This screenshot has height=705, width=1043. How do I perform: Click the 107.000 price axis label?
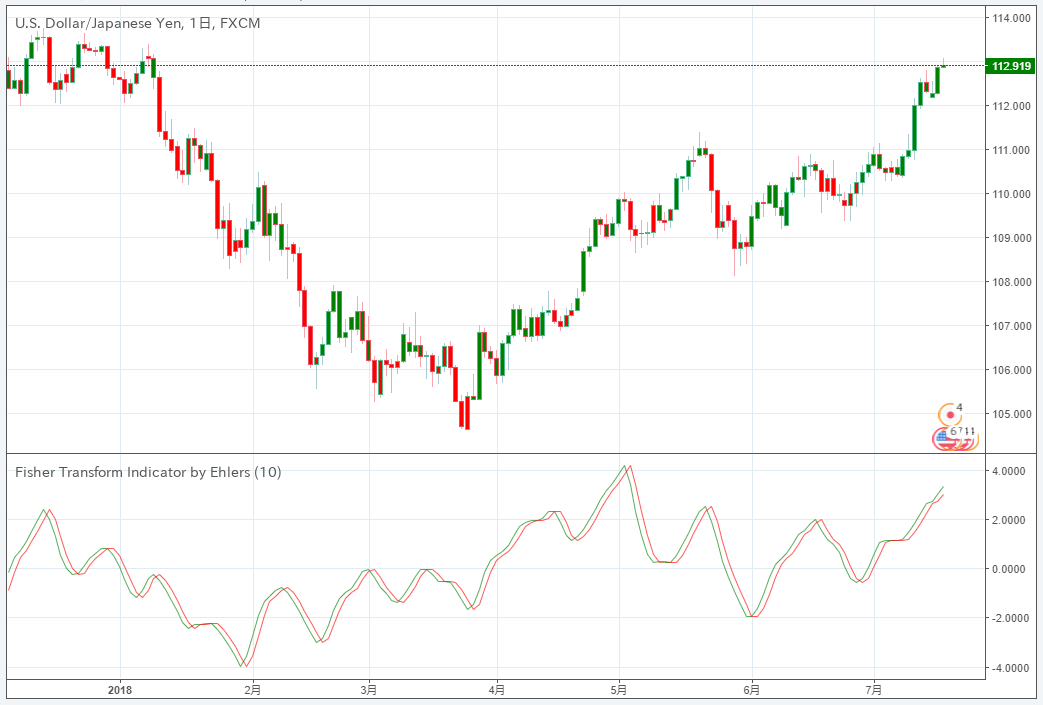pos(1011,326)
